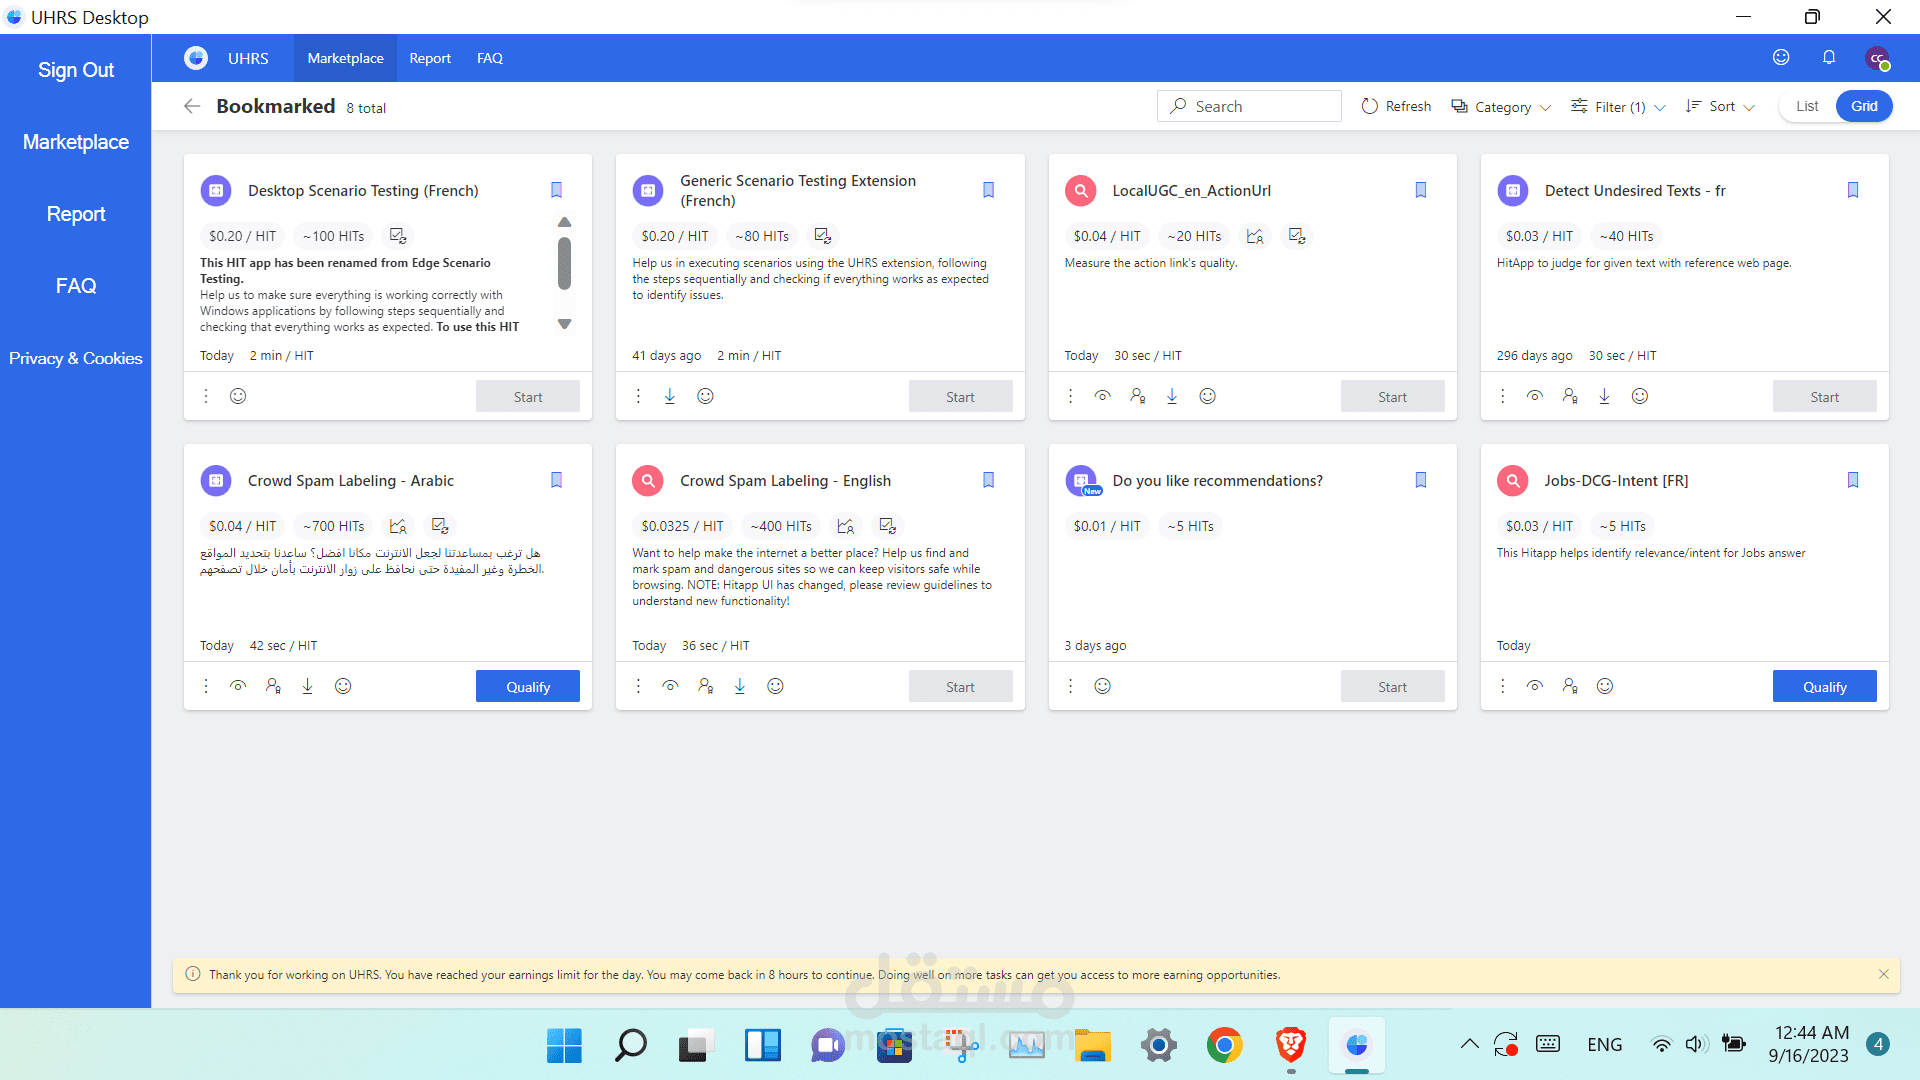Remove bookmark from Jobs-DCG-Intent [FR]
This screenshot has height=1080, width=1920.
[x=1853, y=480]
